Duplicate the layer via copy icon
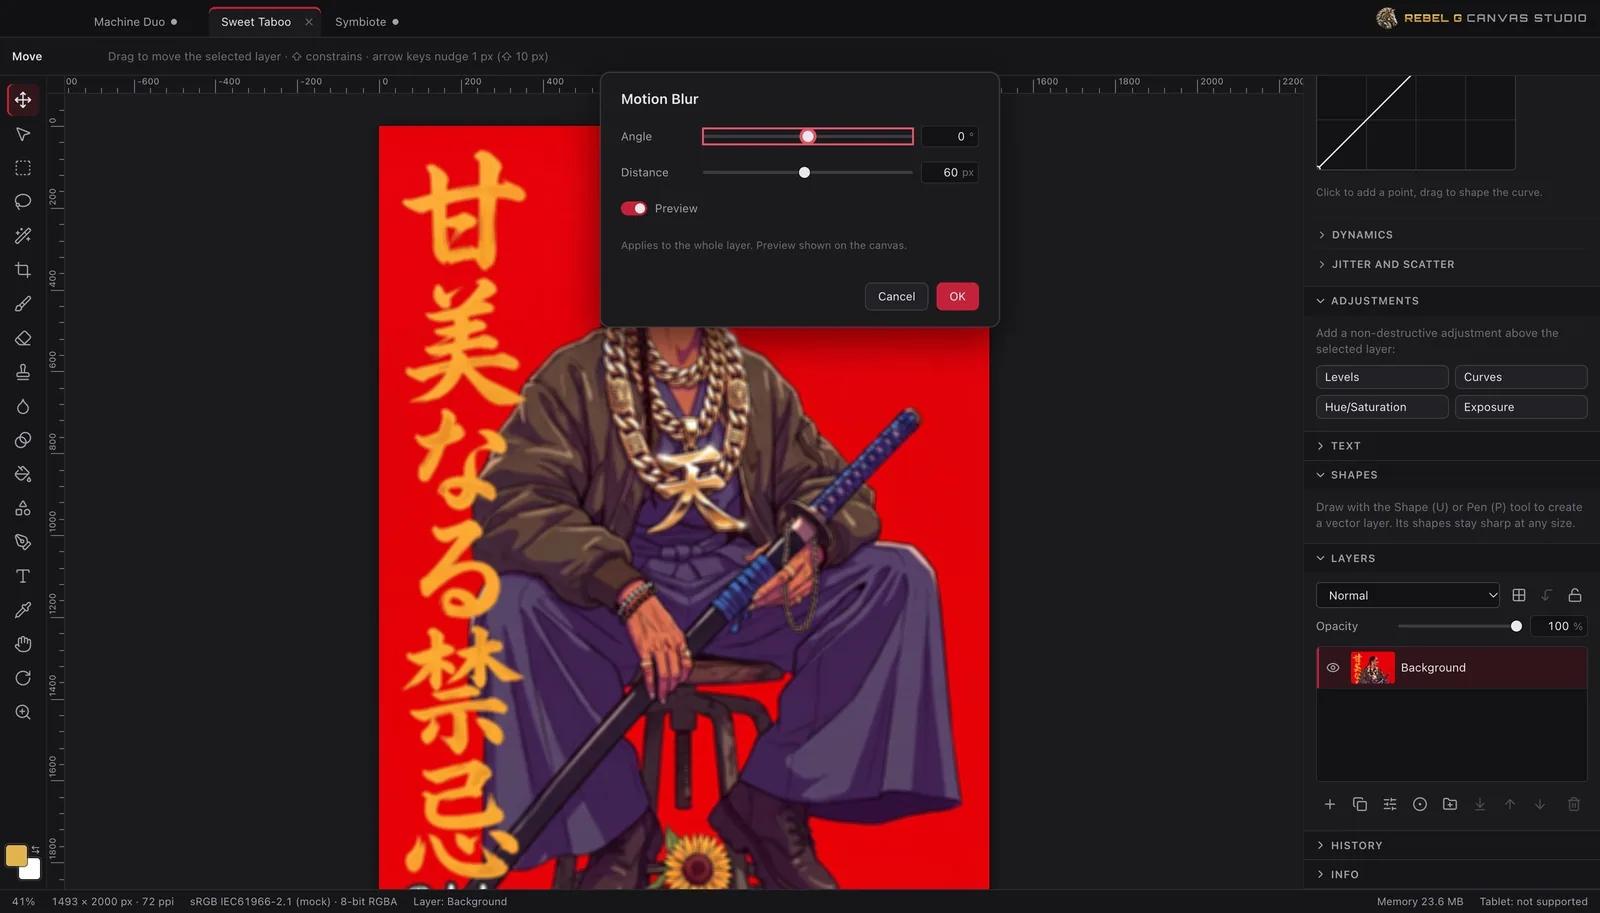 [x=1360, y=804]
